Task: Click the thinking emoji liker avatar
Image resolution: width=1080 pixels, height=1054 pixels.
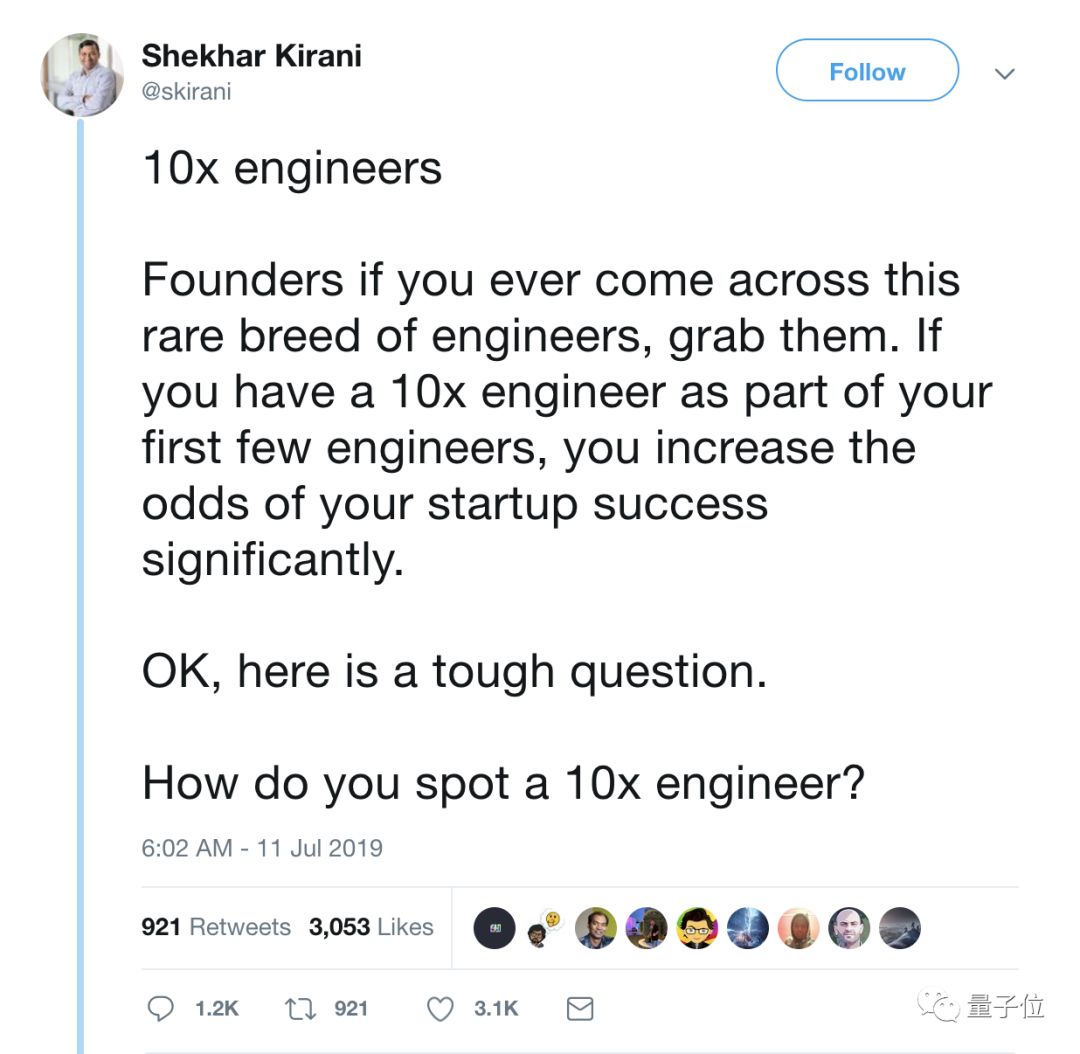Action: pos(544,926)
